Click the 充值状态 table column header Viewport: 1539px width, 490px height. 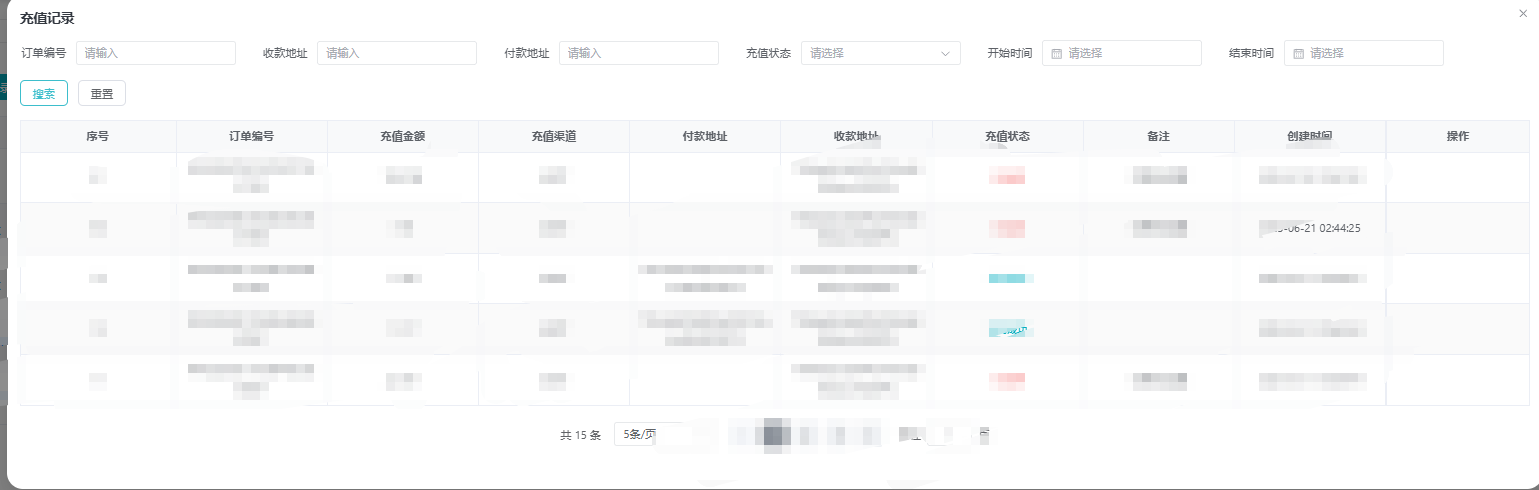click(1007, 137)
